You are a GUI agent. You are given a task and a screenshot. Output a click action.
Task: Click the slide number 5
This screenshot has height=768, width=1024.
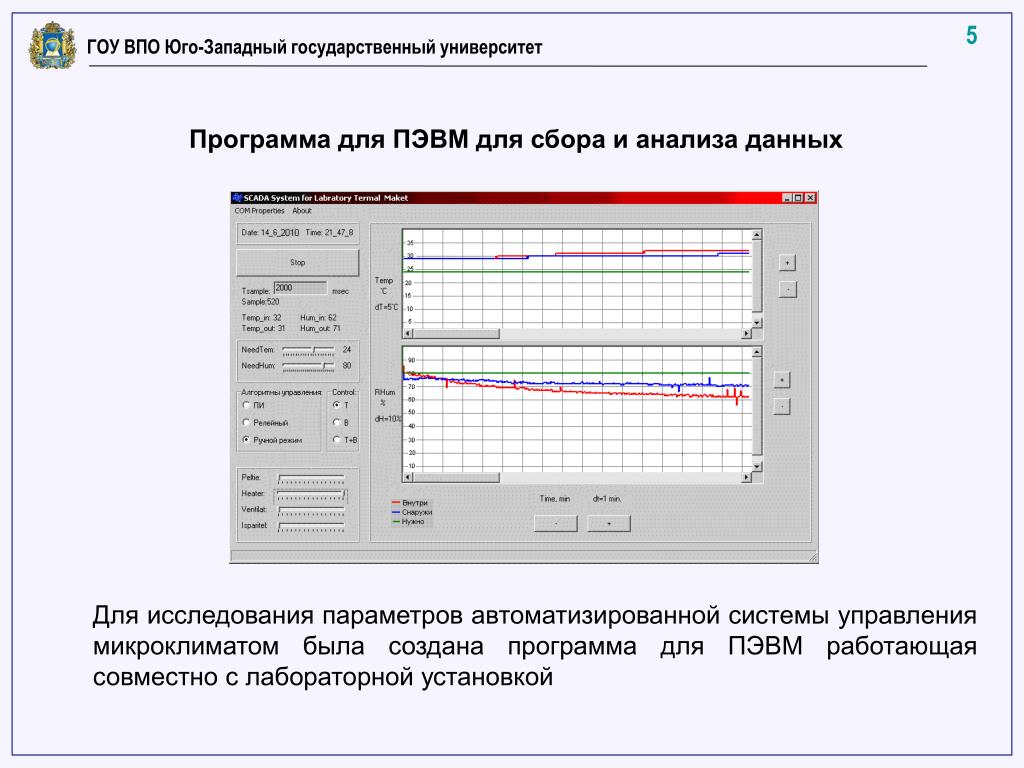point(972,35)
